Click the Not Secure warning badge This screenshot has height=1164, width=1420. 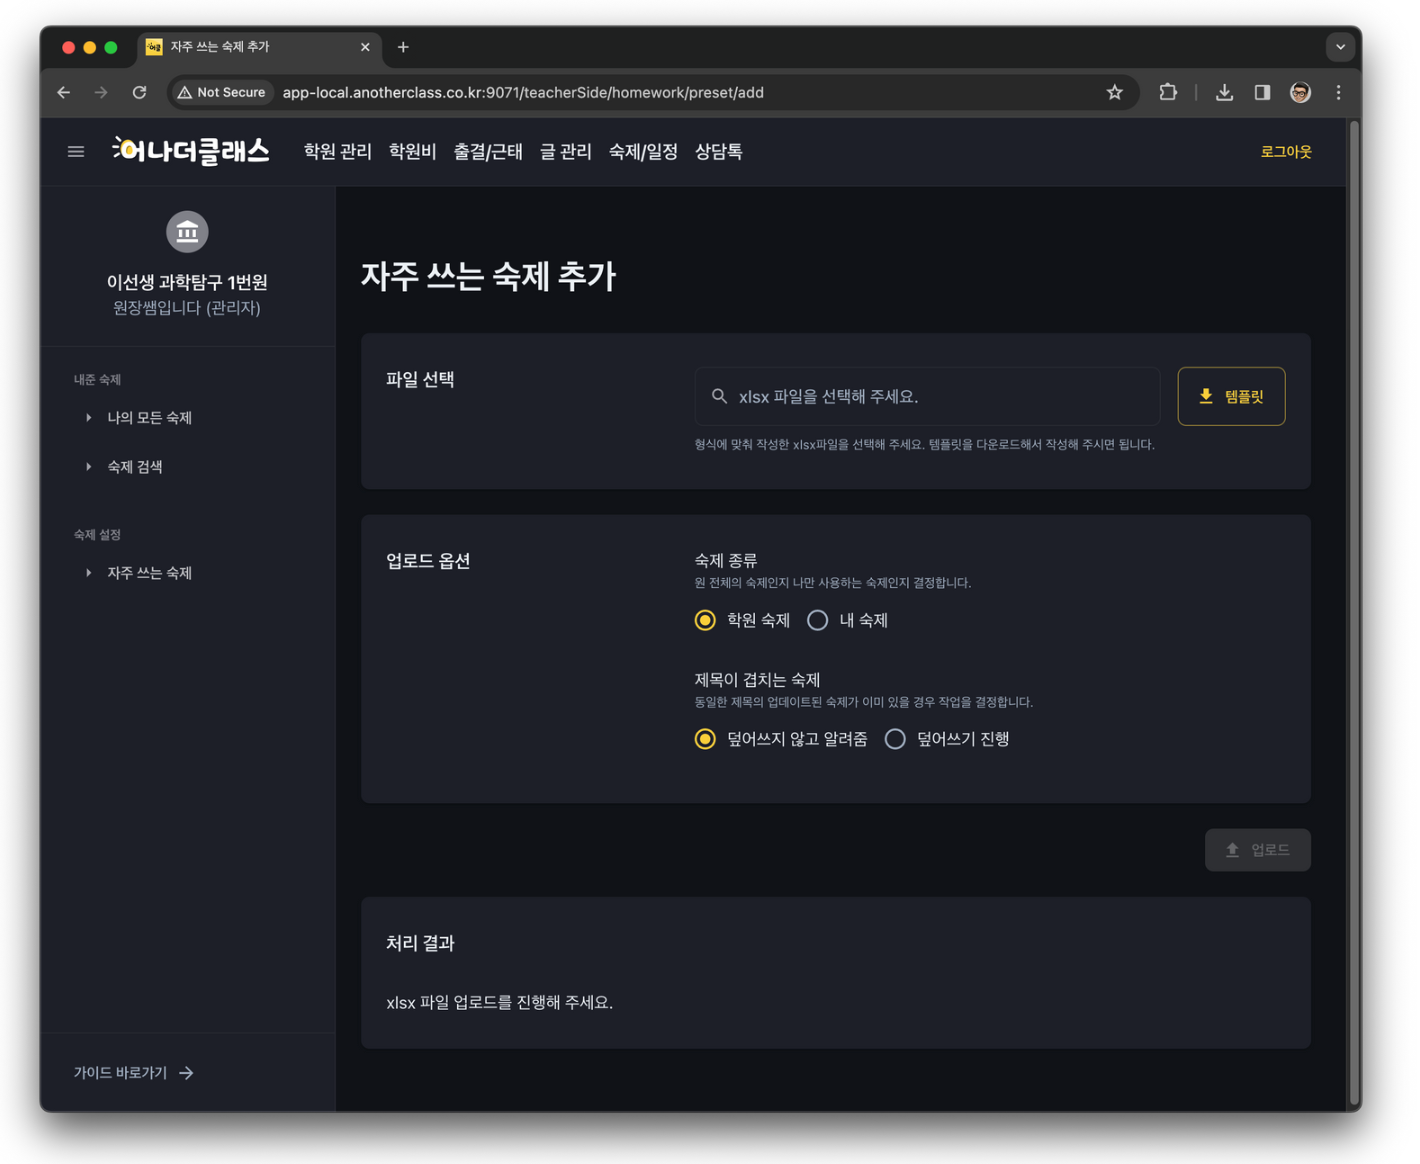(222, 92)
